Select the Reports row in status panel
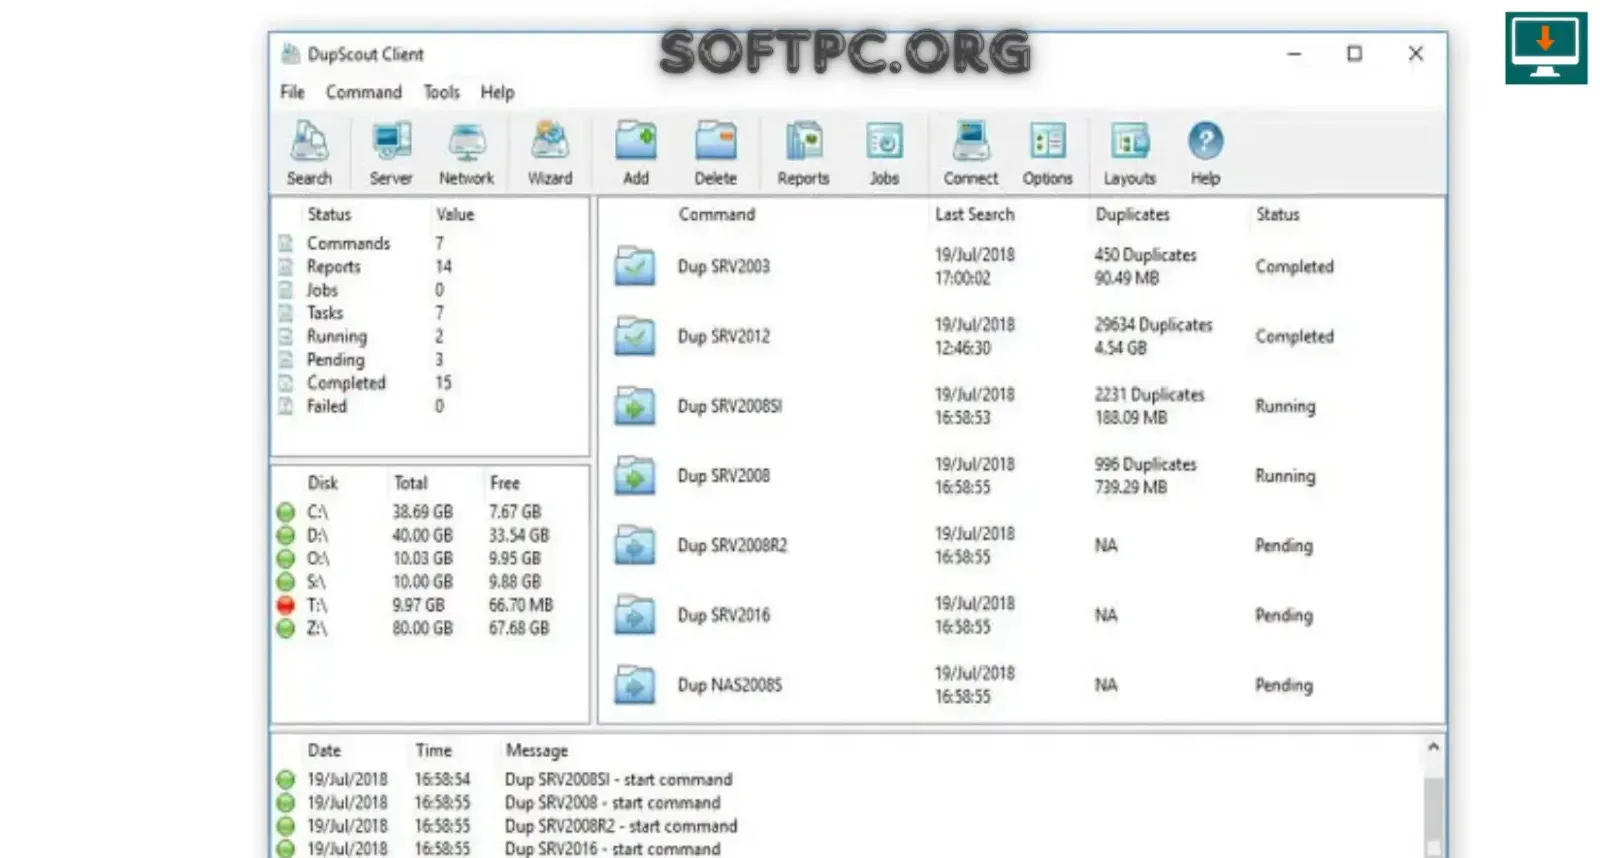 point(430,267)
